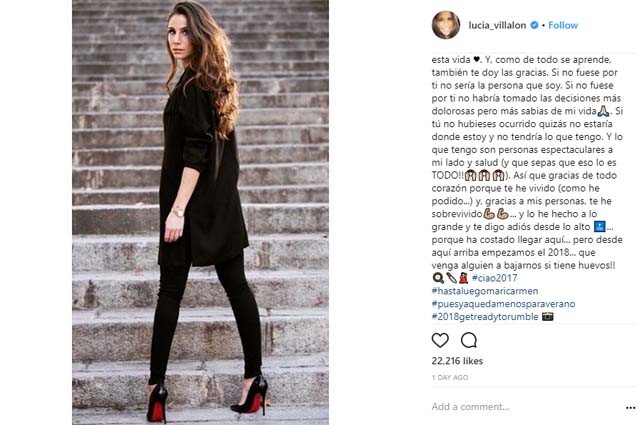Click the black heart emoji in caption

click(476, 60)
